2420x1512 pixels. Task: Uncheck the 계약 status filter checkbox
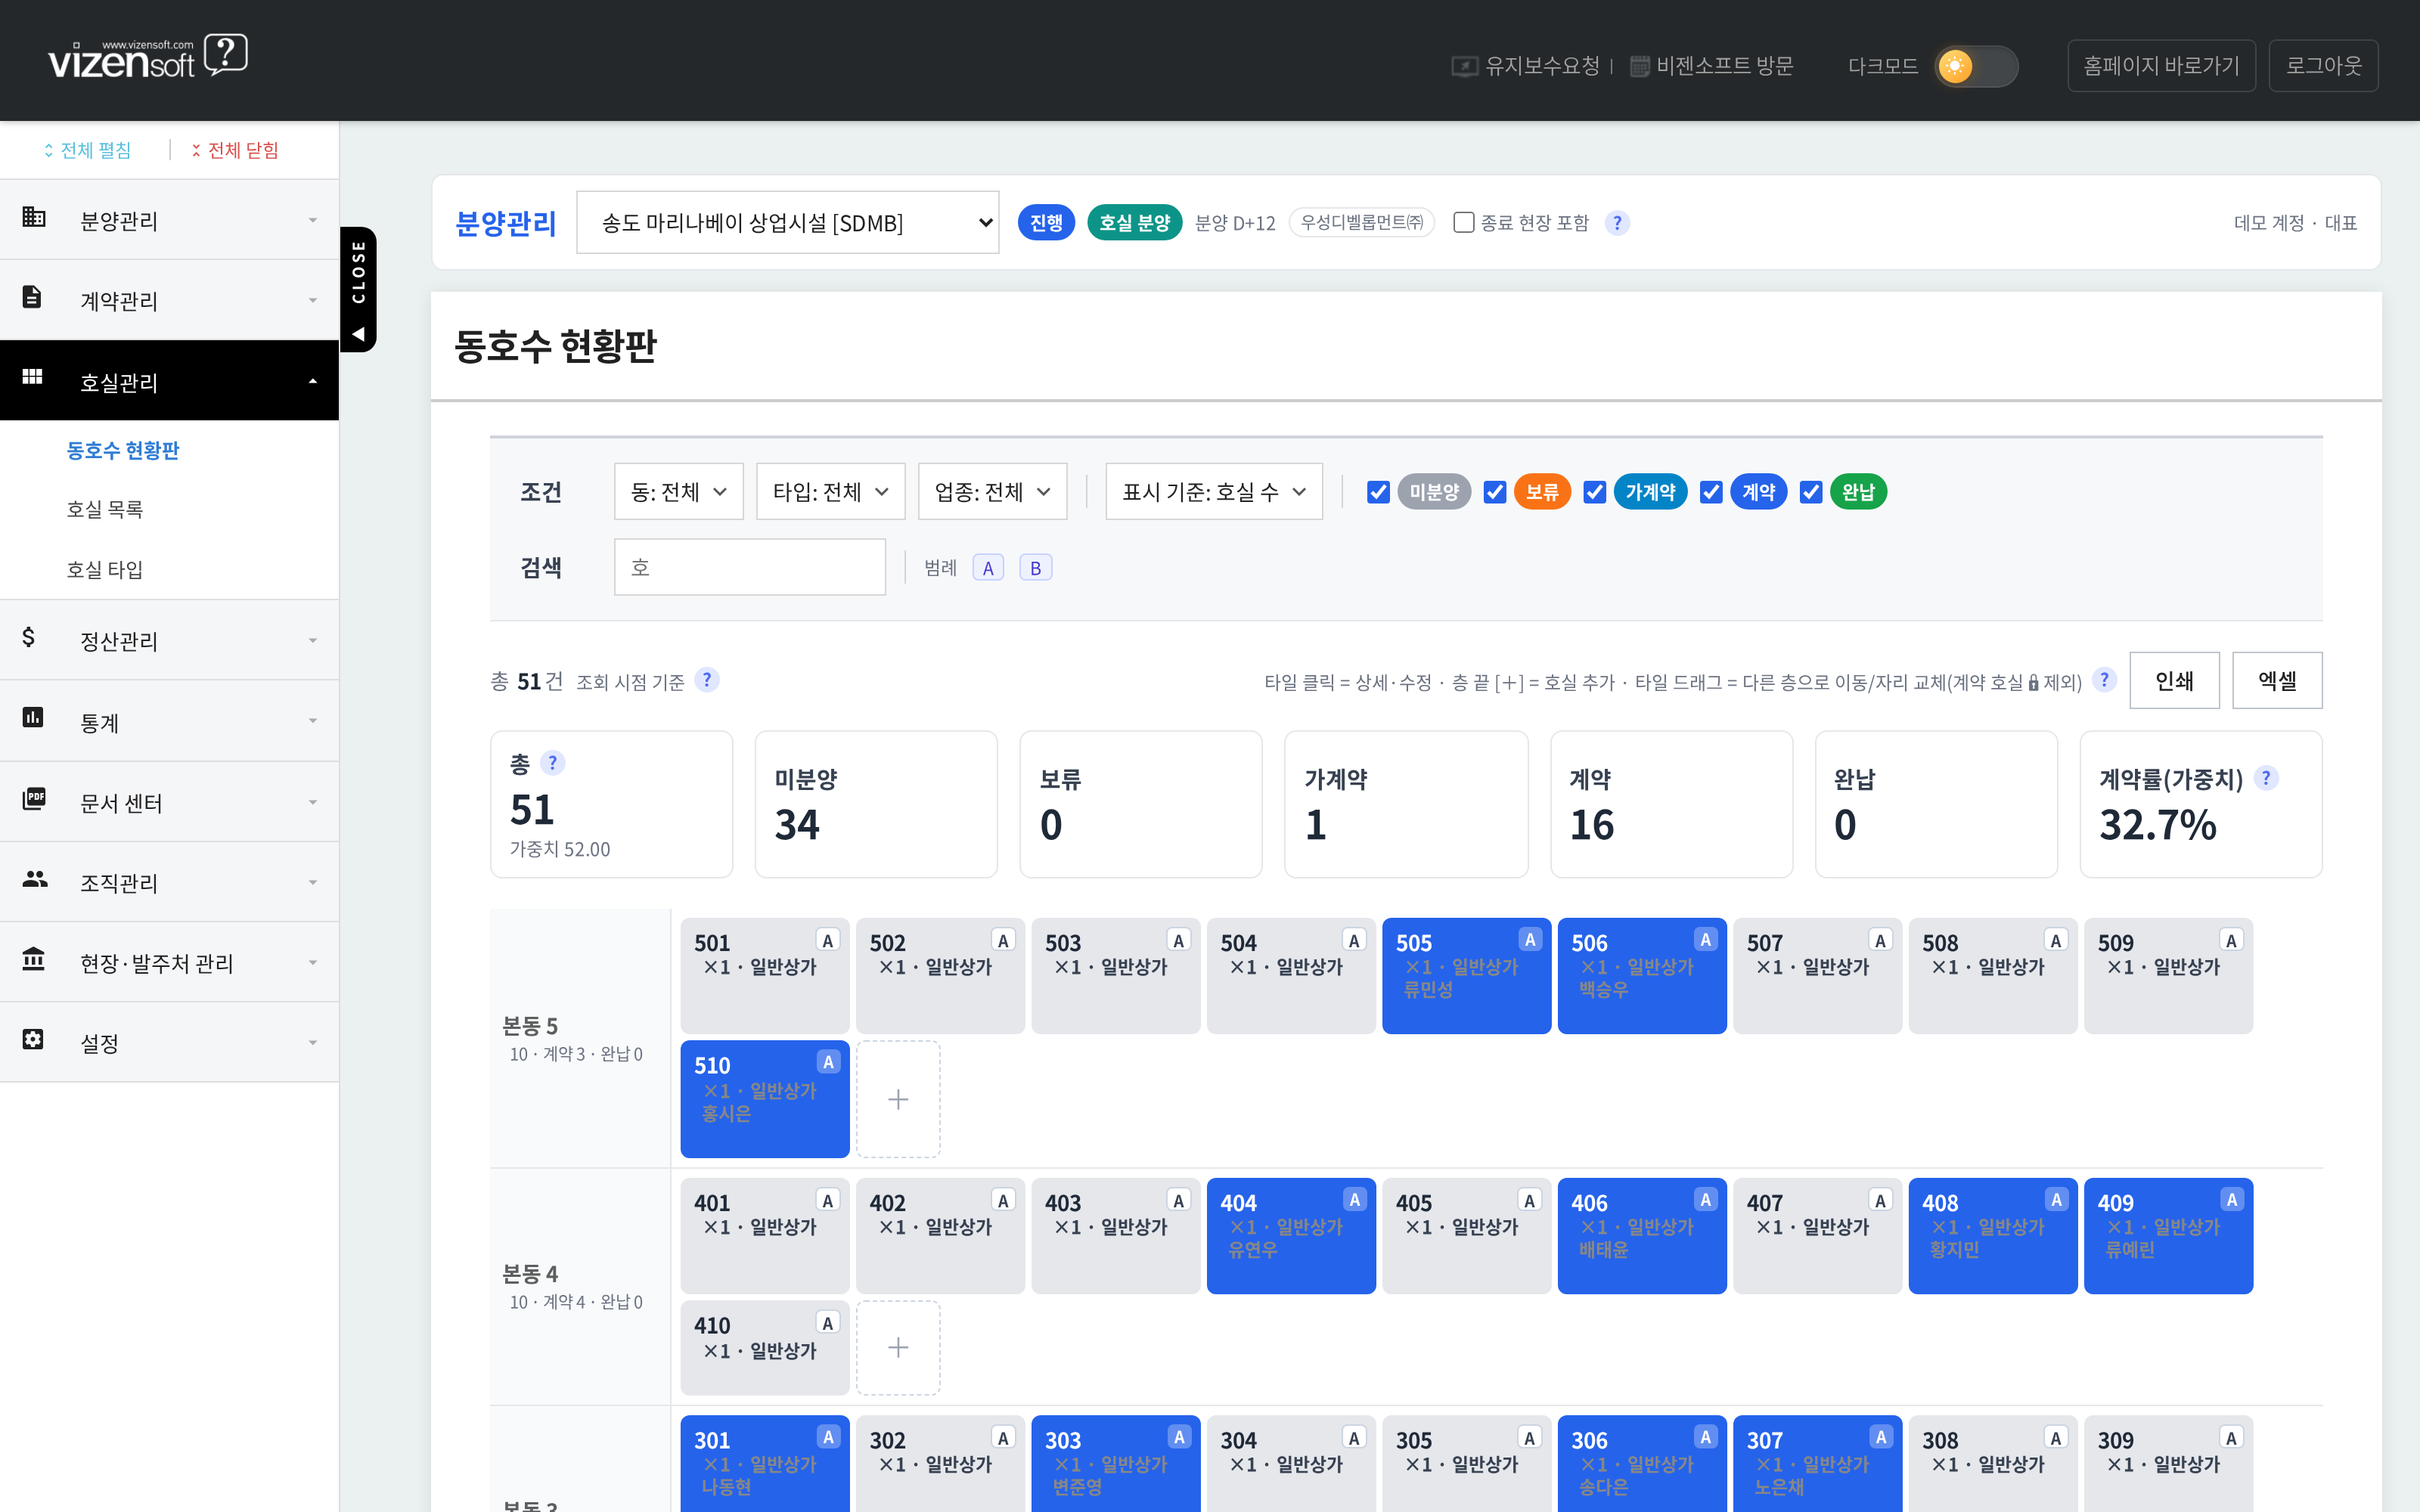pyautogui.click(x=1711, y=492)
